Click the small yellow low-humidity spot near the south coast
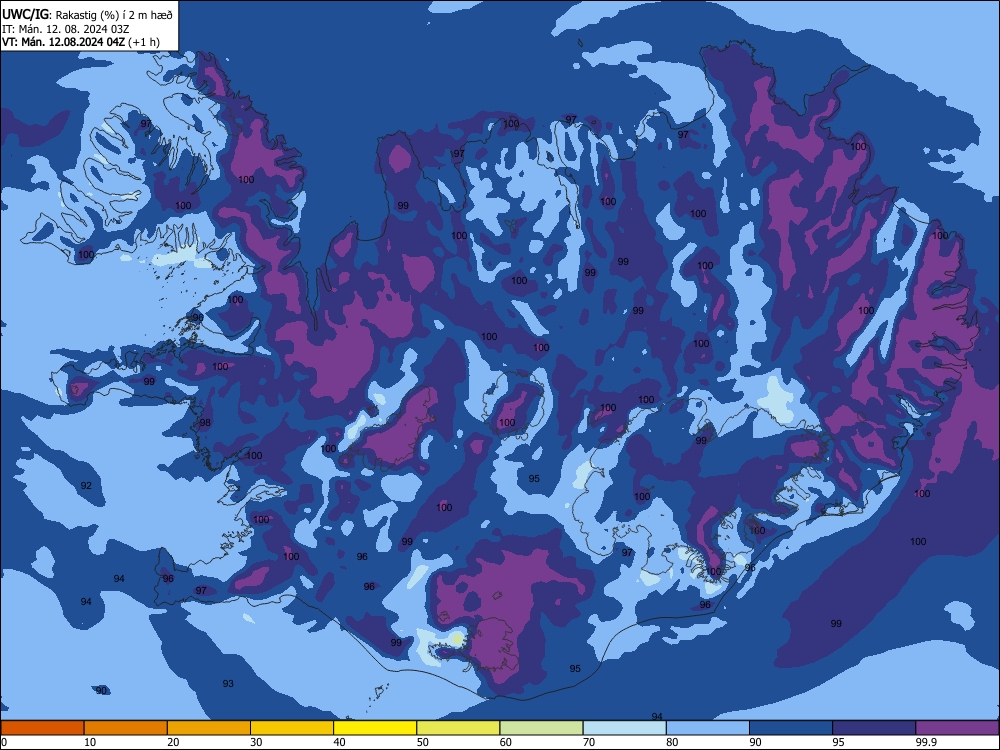Viewport: 1000px width, 750px height. coord(457,638)
